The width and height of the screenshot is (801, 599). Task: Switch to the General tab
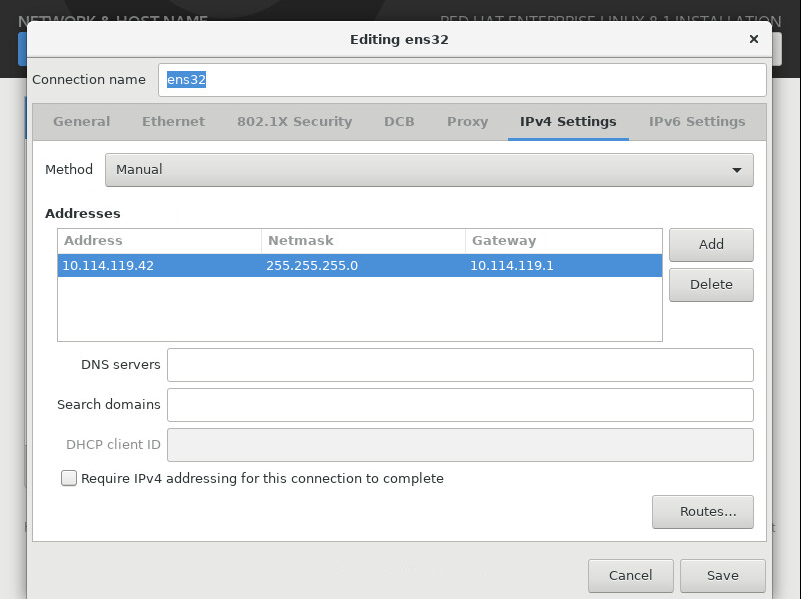tap(82, 122)
